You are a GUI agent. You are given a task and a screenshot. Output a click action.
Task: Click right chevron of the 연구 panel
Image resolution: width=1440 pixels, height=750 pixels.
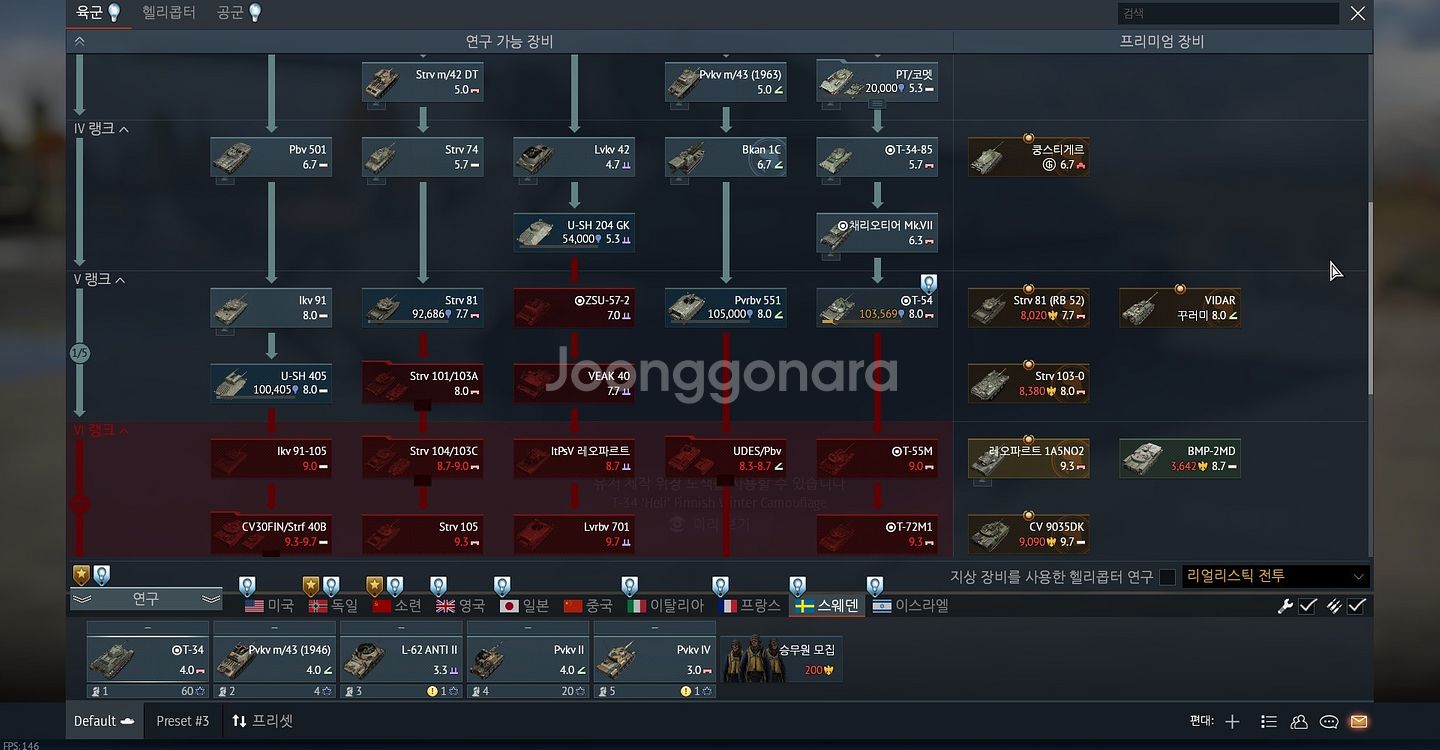pos(211,599)
